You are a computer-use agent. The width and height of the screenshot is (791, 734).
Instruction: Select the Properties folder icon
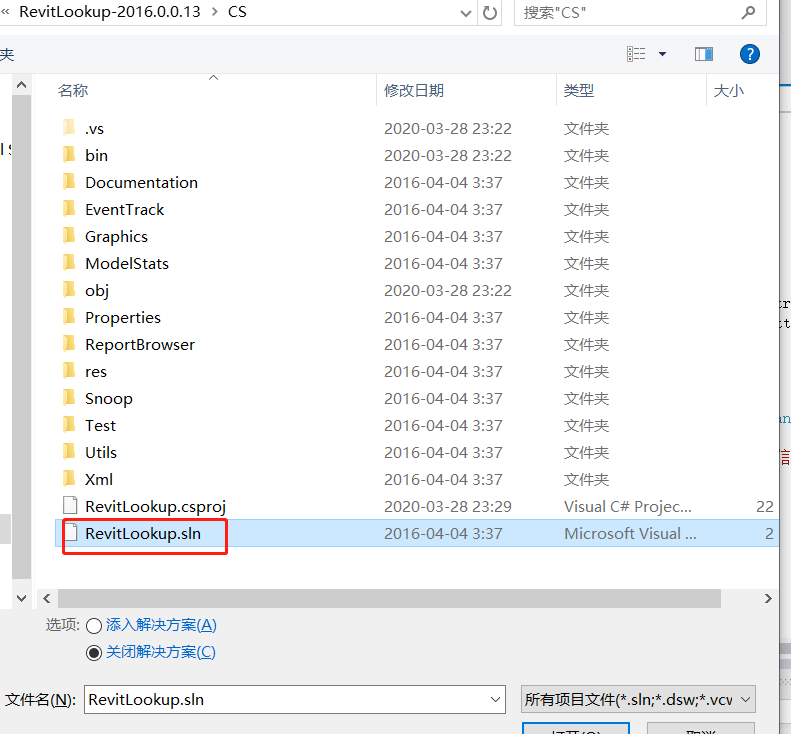(x=69, y=316)
